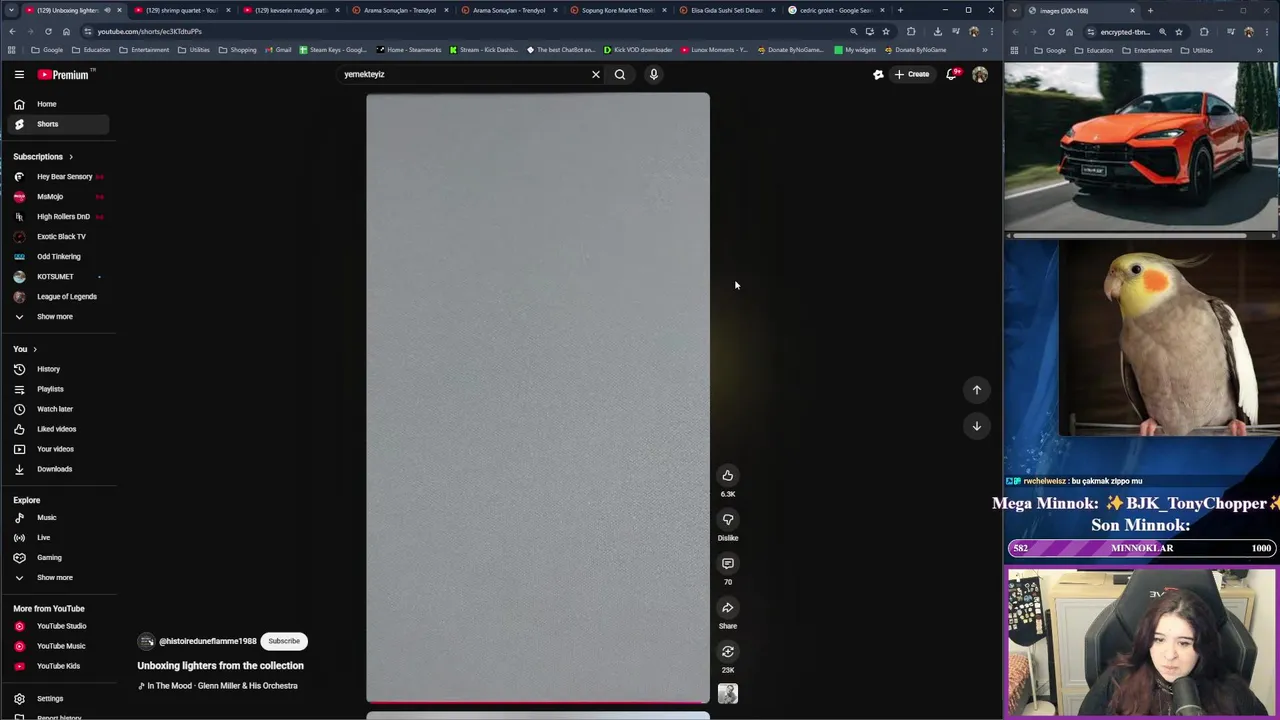The image size is (1280, 720).
Task: Open the Steam Keys bookmark
Action: point(333,50)
